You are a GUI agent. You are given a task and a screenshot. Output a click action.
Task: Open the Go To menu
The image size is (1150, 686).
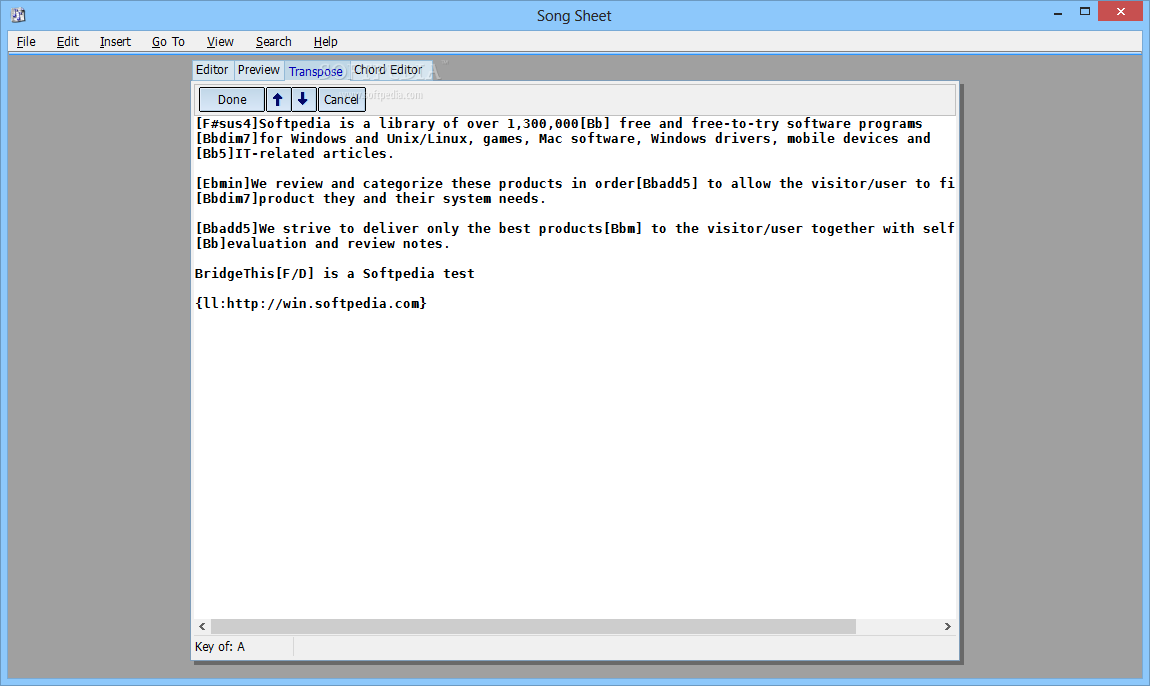(168, 42)
